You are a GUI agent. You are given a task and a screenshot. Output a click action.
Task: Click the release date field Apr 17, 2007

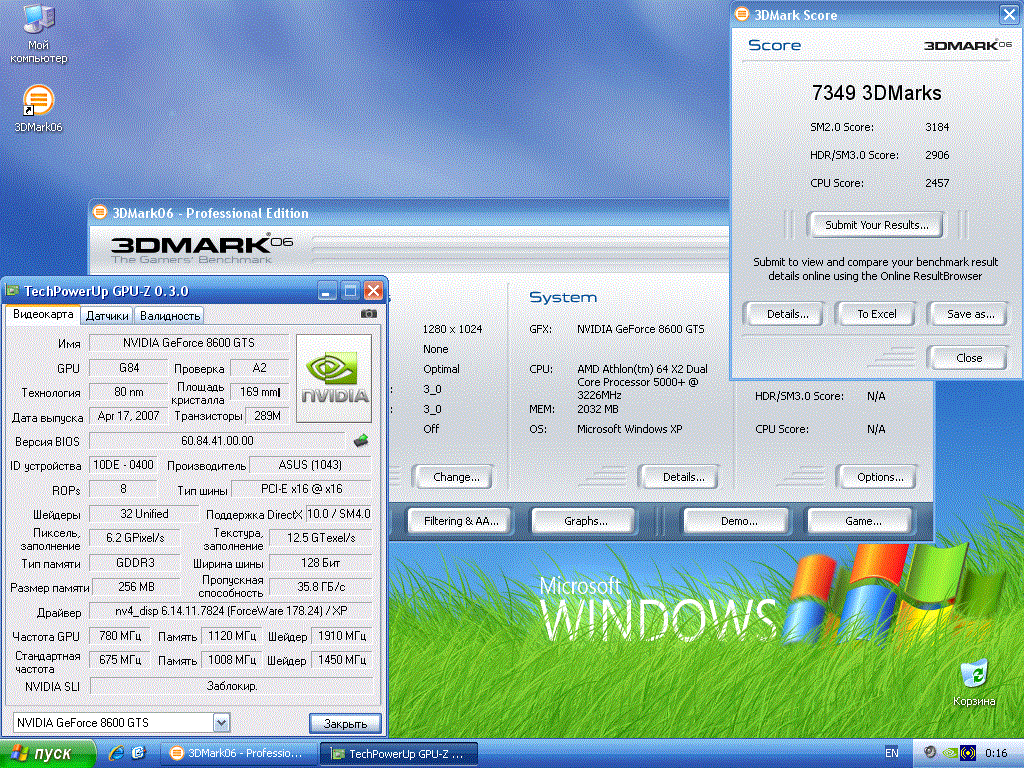point(128,416)
